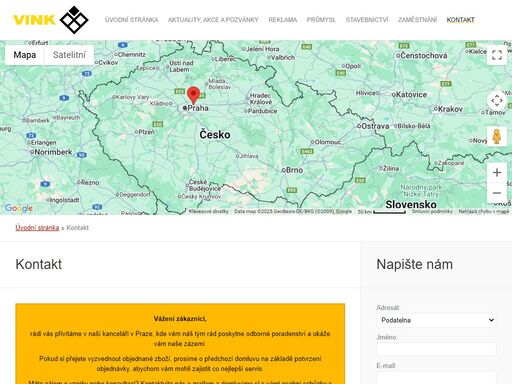
Task: Click the red location pin near Praha
Action: (x=193, y=95)
